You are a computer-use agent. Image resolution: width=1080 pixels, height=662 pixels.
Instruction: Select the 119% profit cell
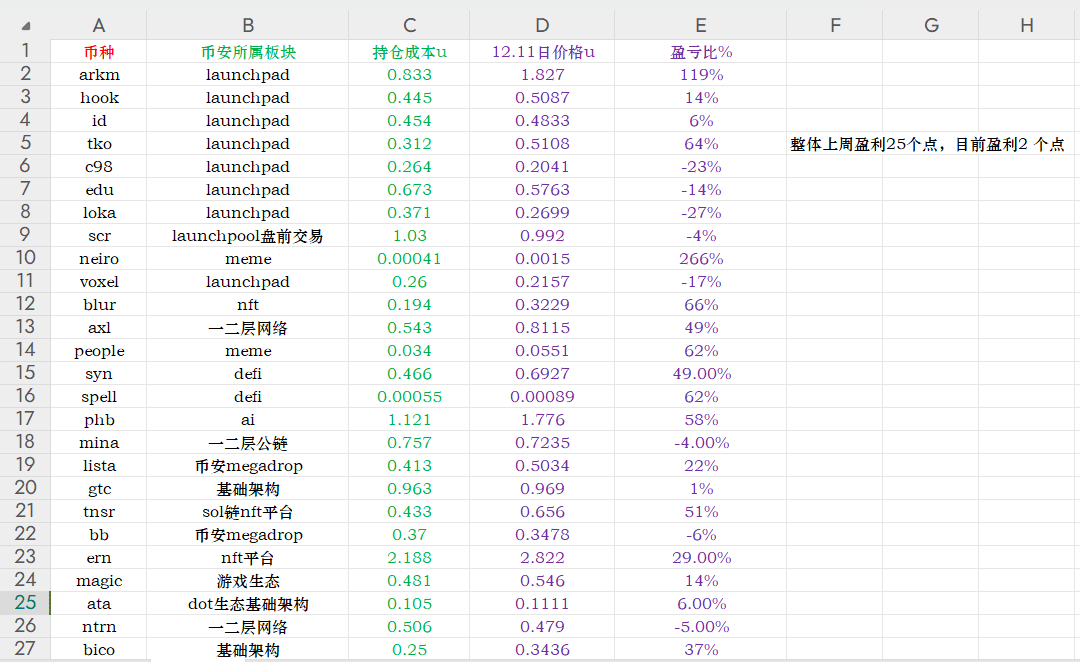[700, 74]
